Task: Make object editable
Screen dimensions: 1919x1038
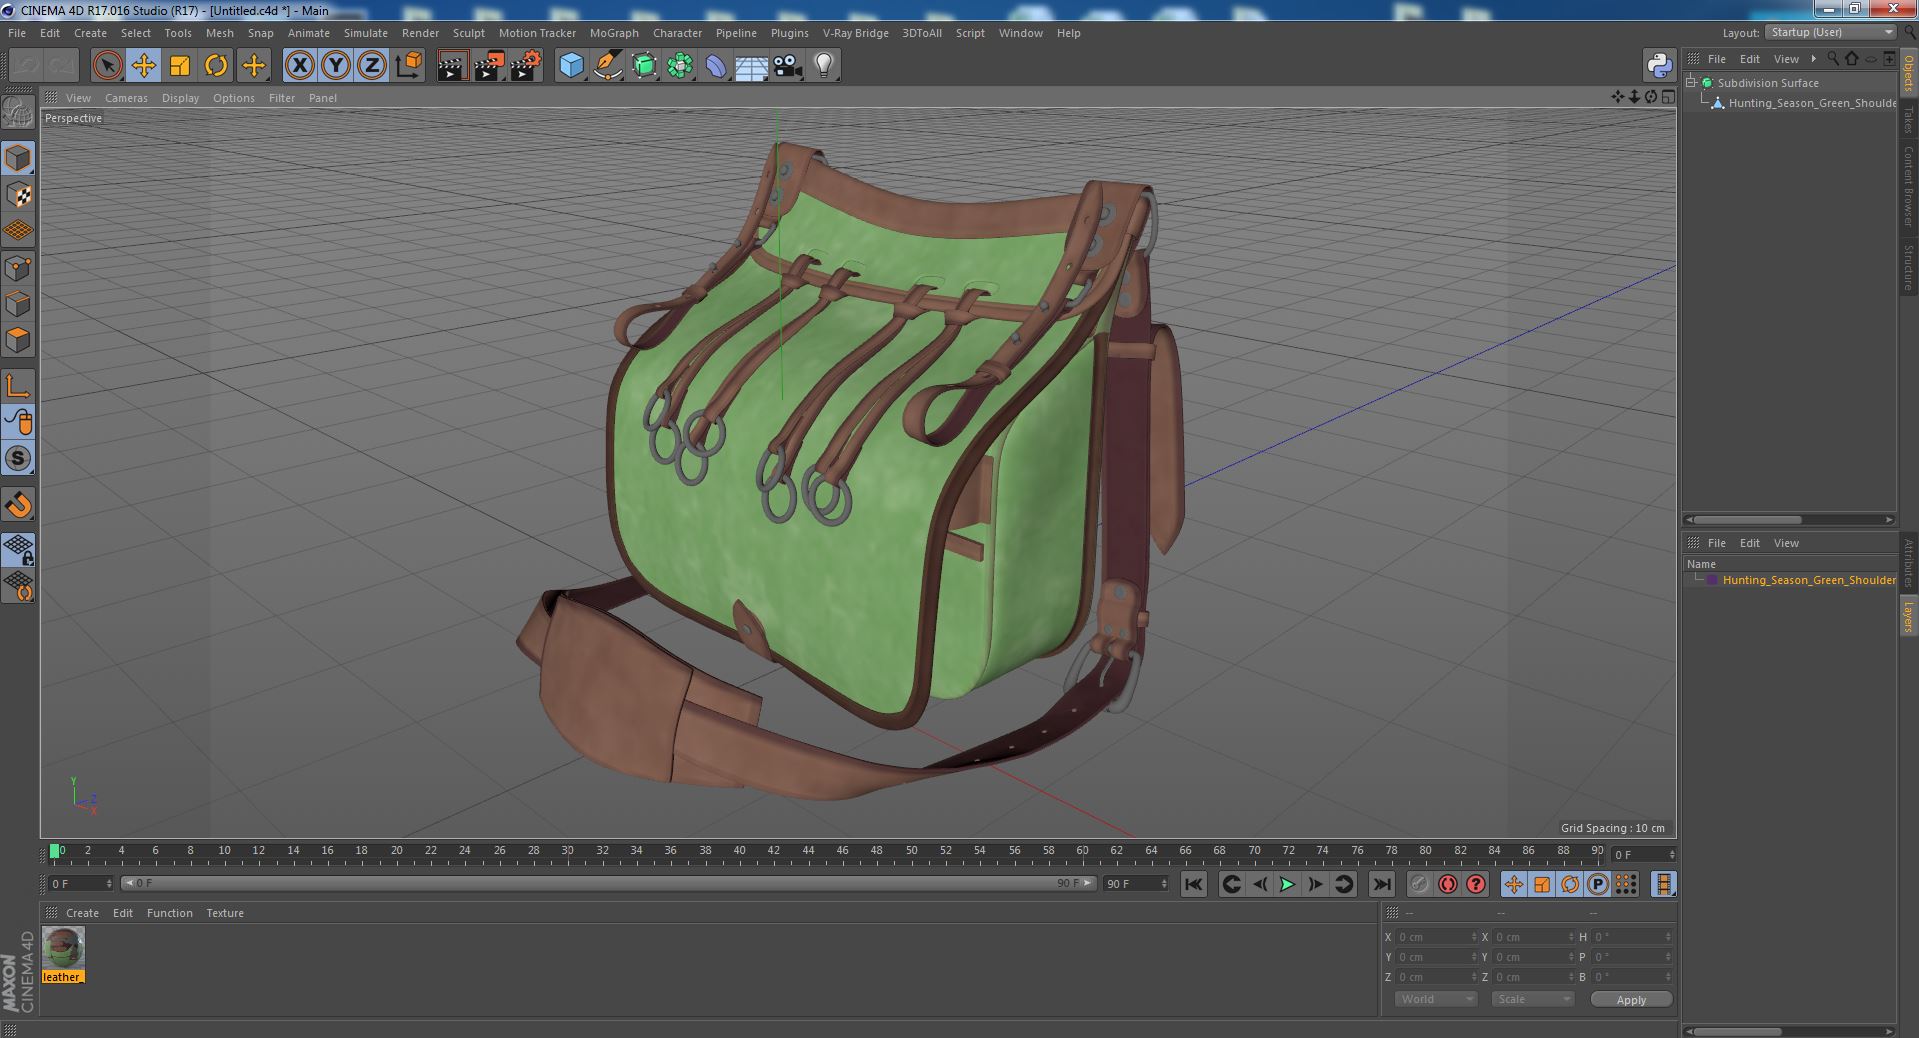Action: (x=18, y=113)
